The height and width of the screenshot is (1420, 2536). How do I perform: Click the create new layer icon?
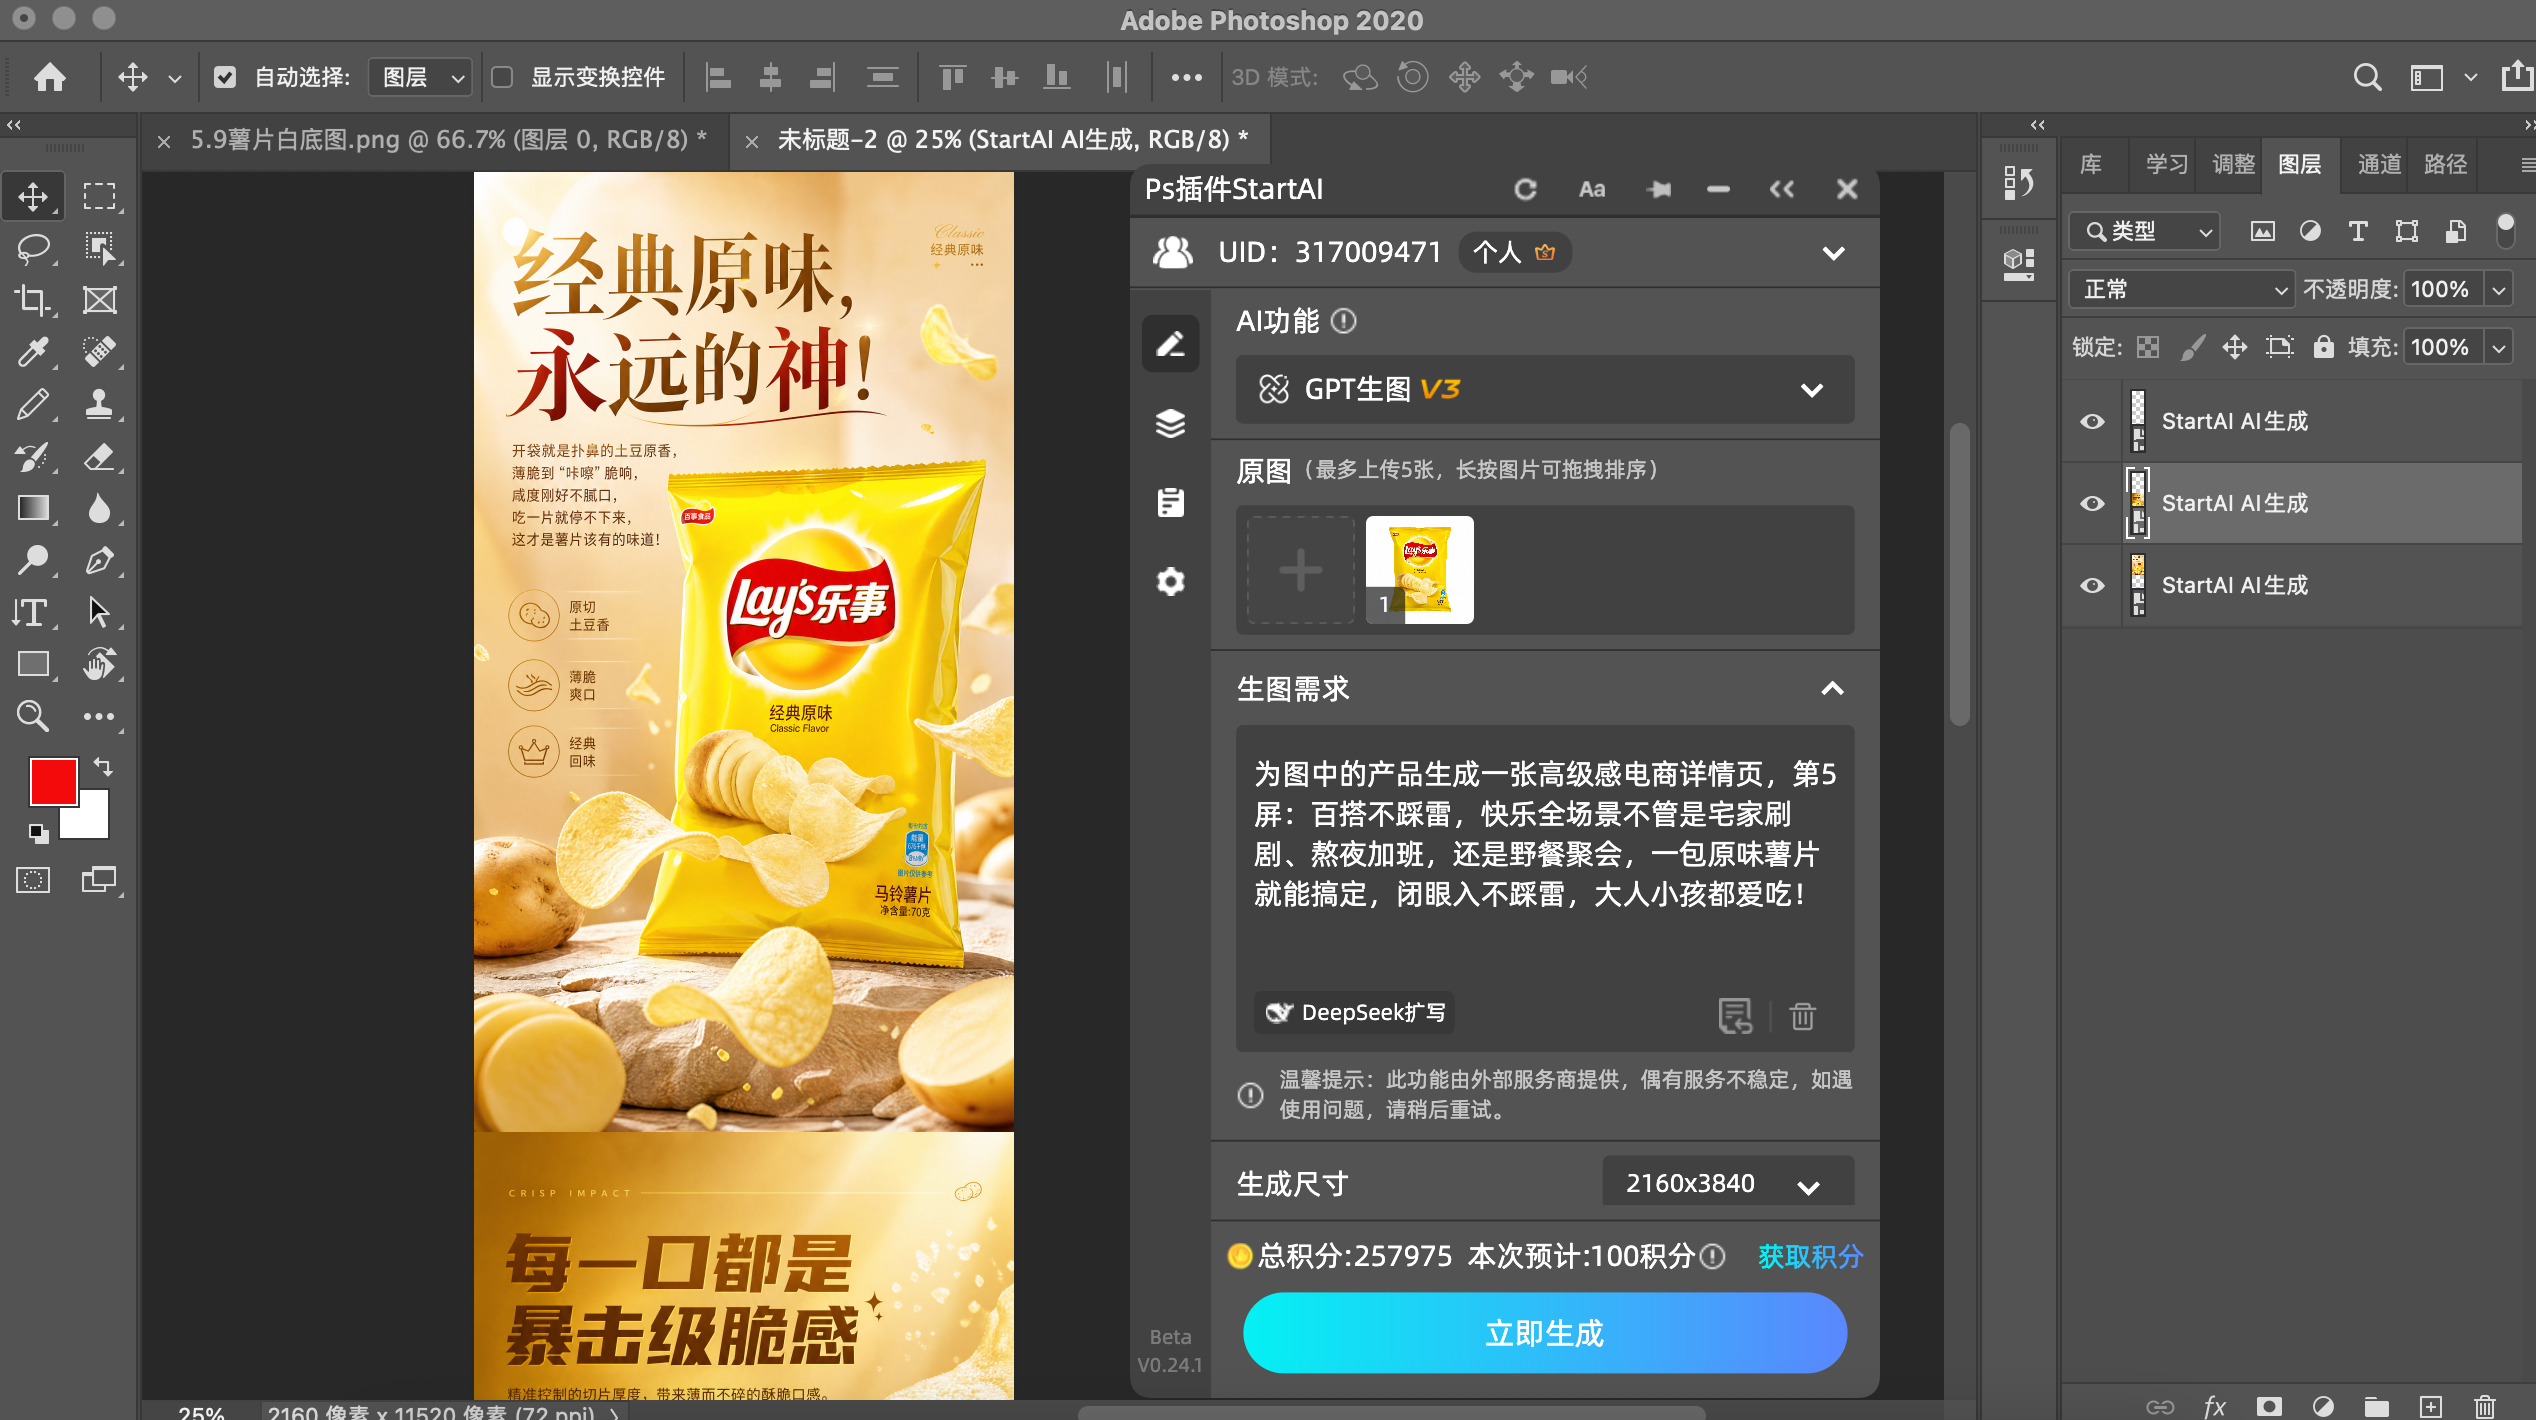[2430, 1406]
